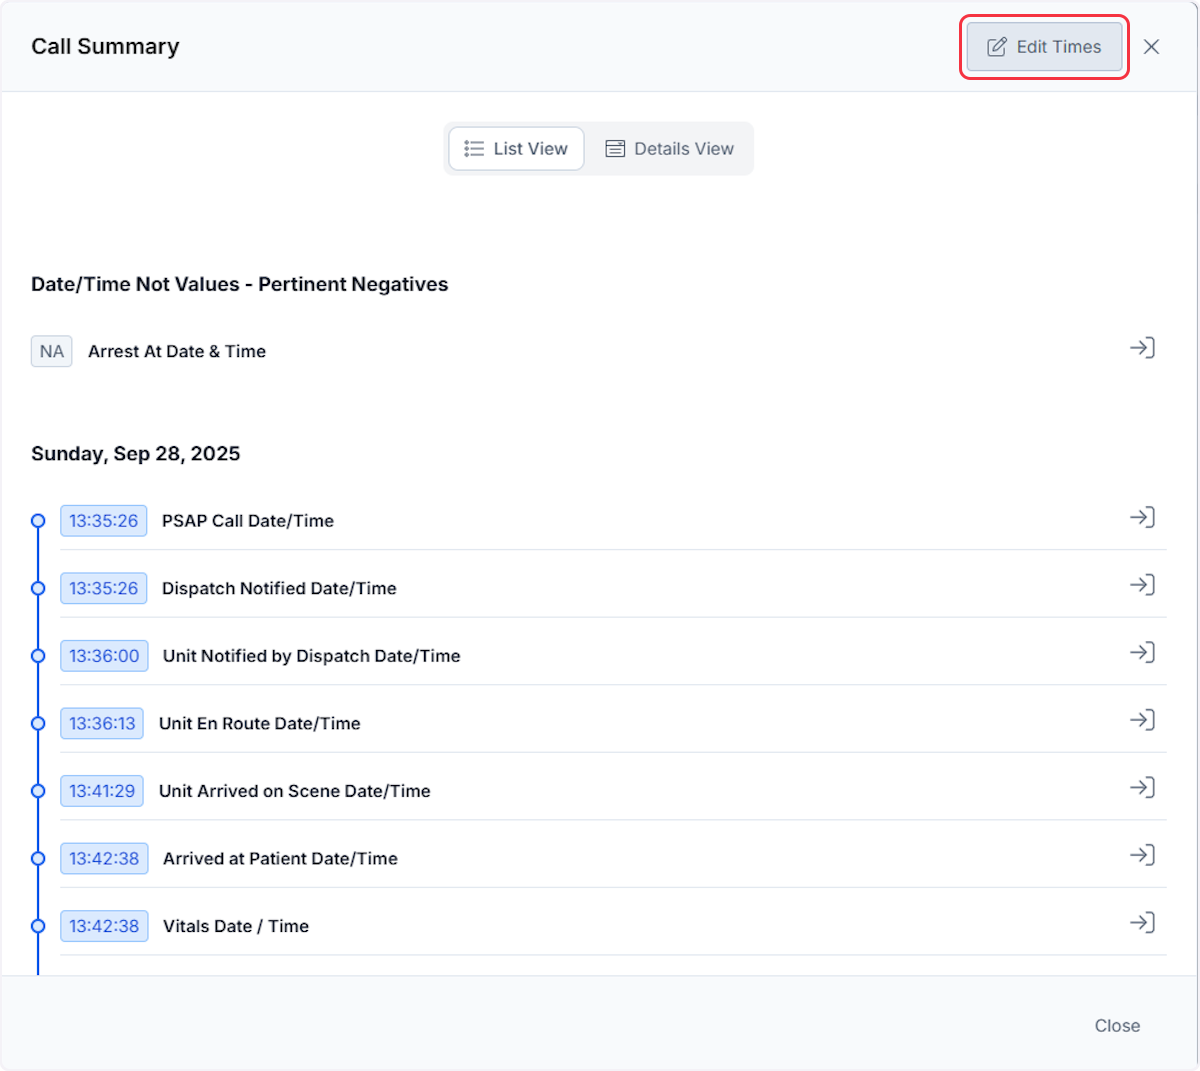Select Unit Arrived on Scene Date/Time label
Viewport: 1200px width, 1071px height.
point(295,791)
